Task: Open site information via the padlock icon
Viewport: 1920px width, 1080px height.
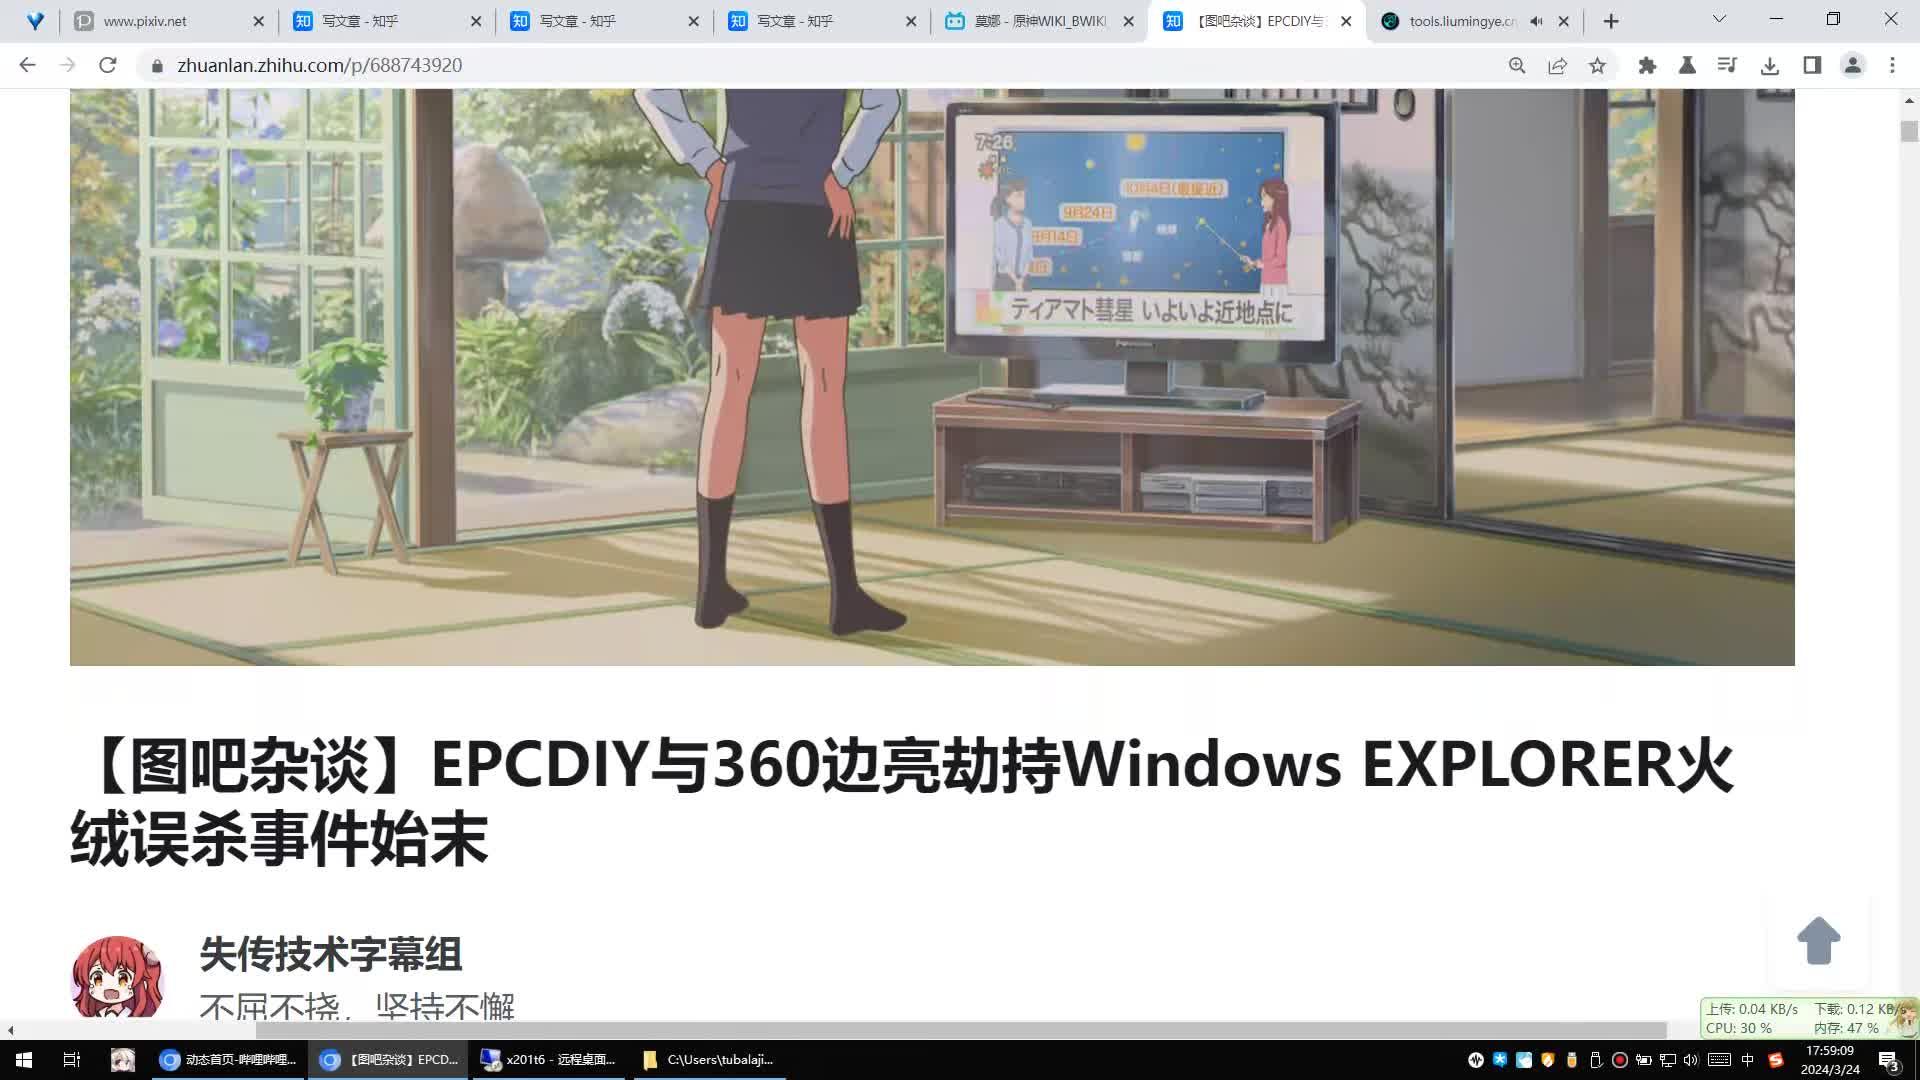Action: pyautogui.click(x=157, y=65)
